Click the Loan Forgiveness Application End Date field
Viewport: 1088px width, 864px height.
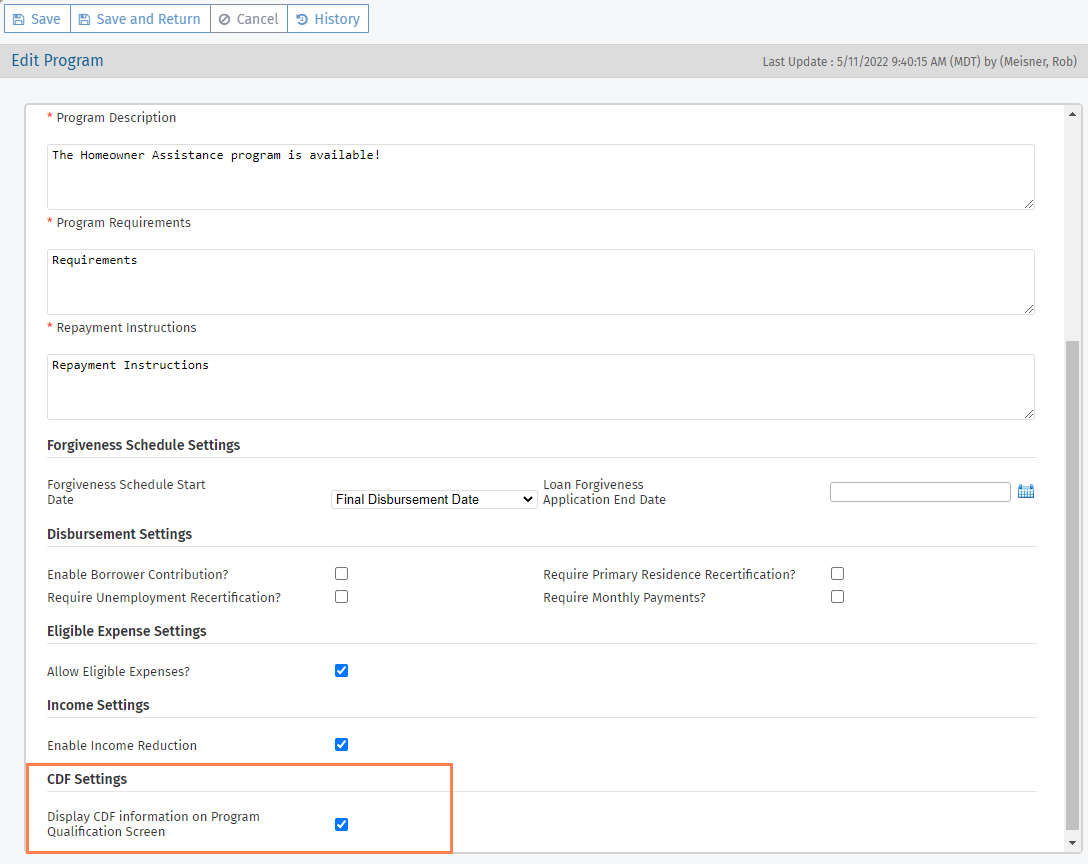pos(920,492)
